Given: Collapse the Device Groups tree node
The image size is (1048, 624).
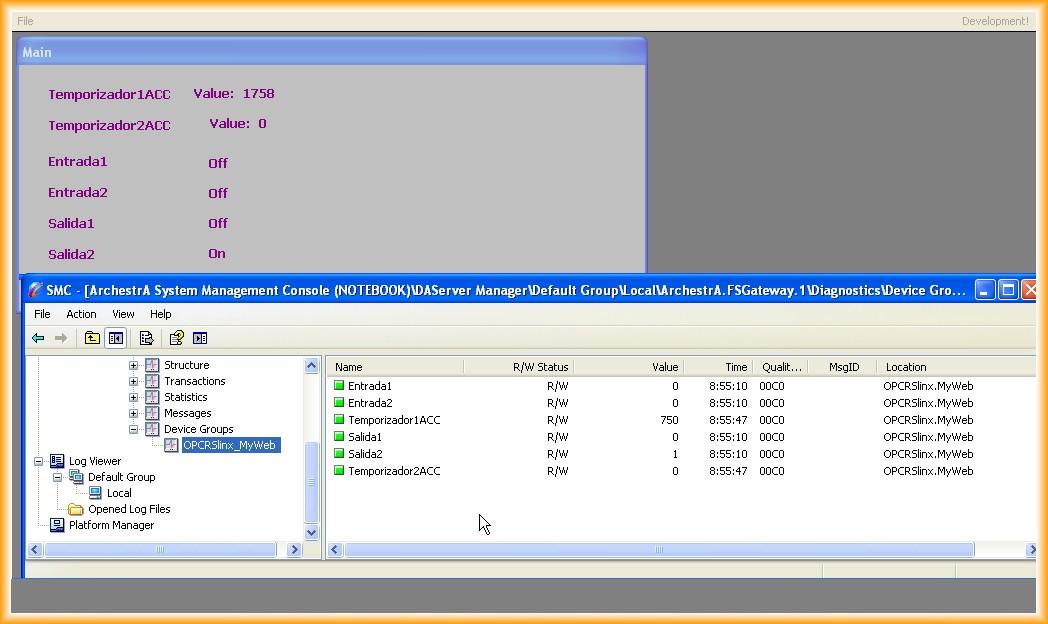Looking at the screenshot, I should coord(134,429).
